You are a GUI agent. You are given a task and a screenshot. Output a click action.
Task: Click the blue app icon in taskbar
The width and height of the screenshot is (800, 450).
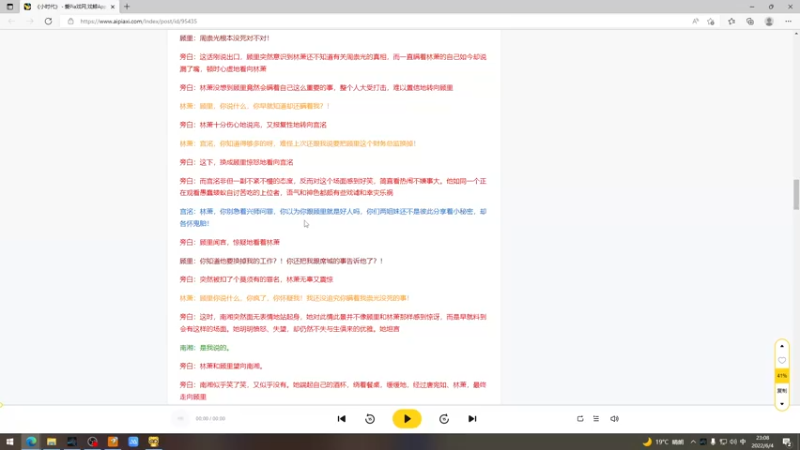click(133, 442)
